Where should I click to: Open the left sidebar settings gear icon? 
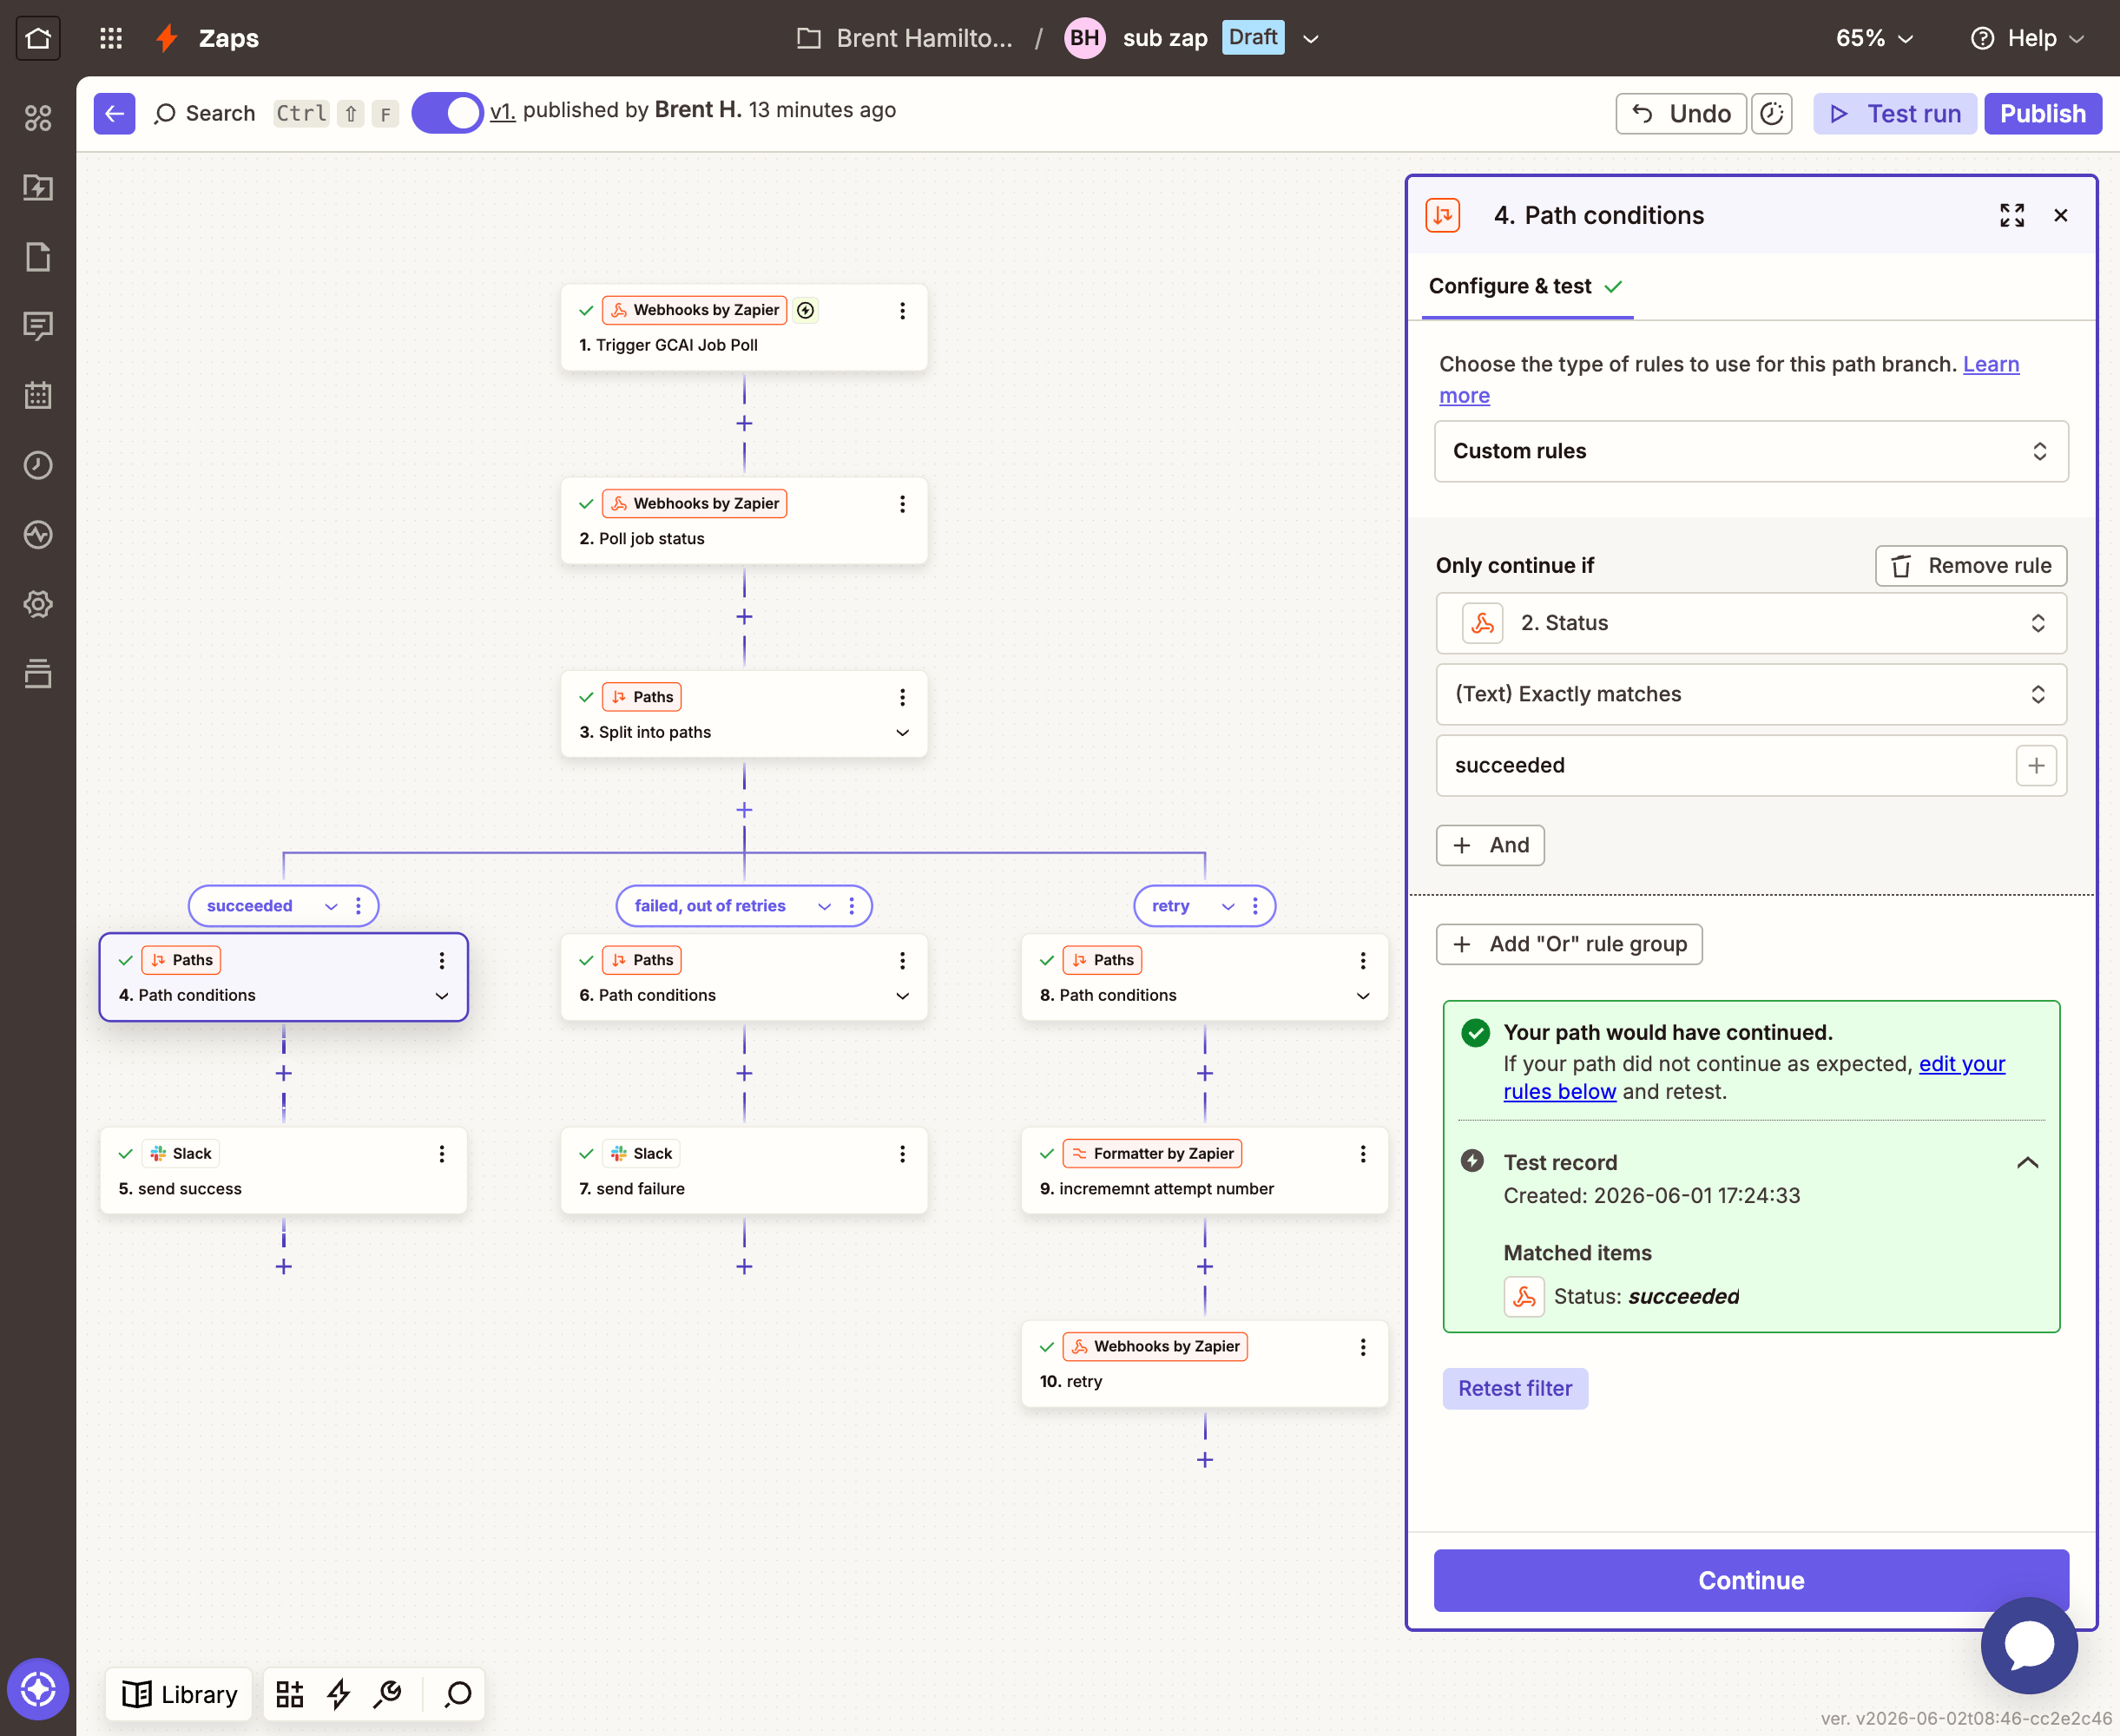(x=38, y=604)
